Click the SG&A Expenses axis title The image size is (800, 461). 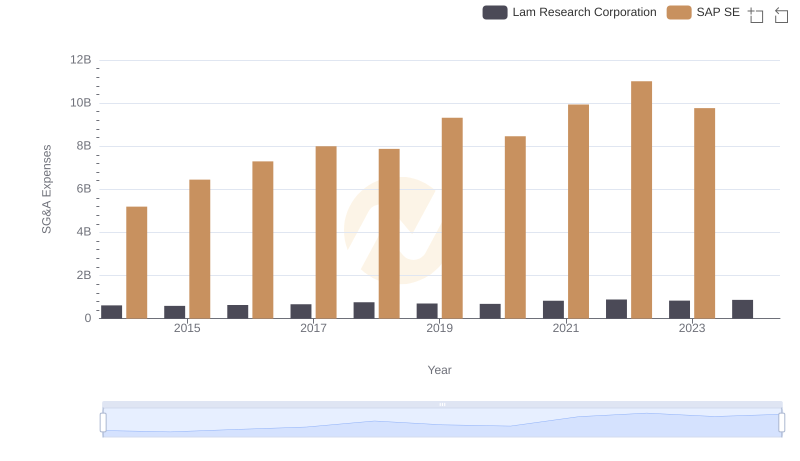(x=46, y=189)
